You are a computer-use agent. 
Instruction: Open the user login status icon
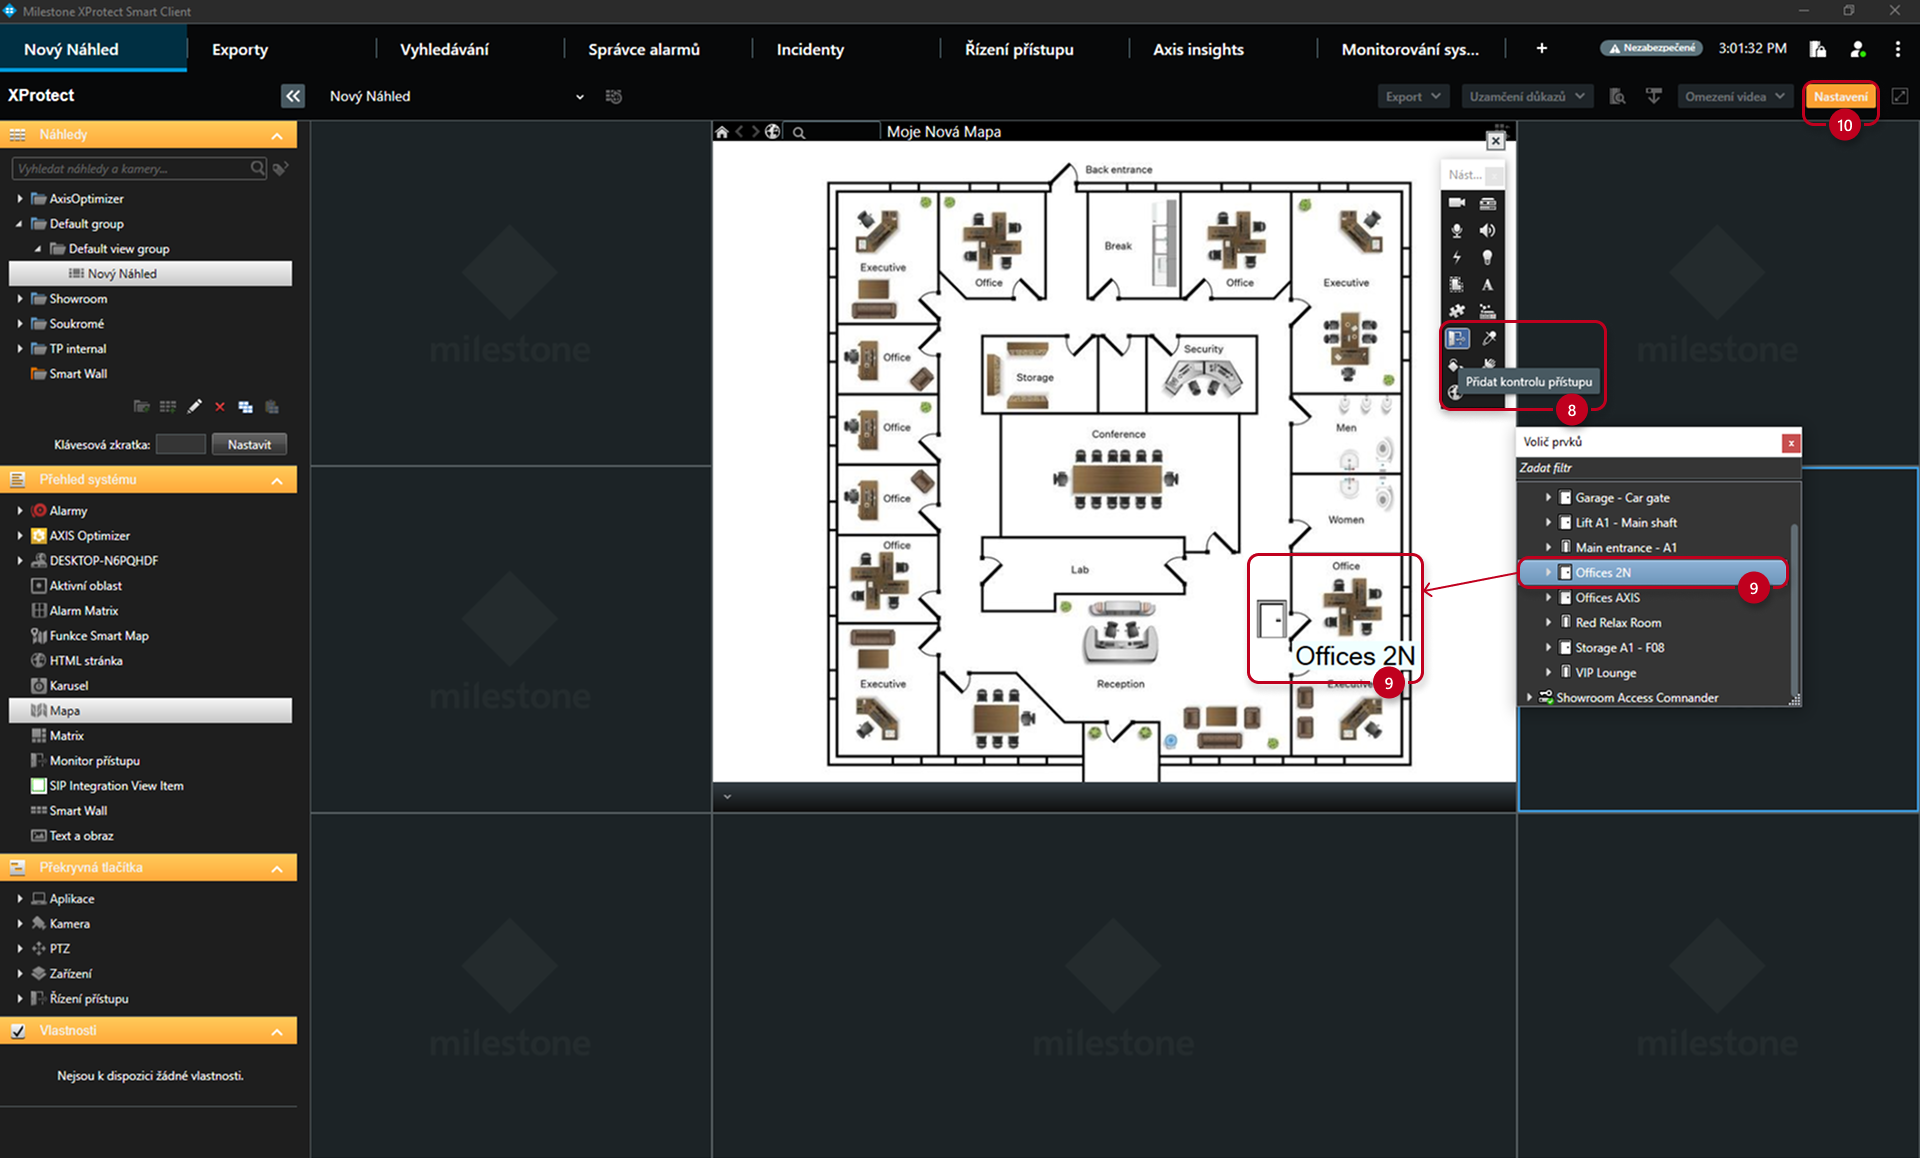click(x=1858, y=49)
